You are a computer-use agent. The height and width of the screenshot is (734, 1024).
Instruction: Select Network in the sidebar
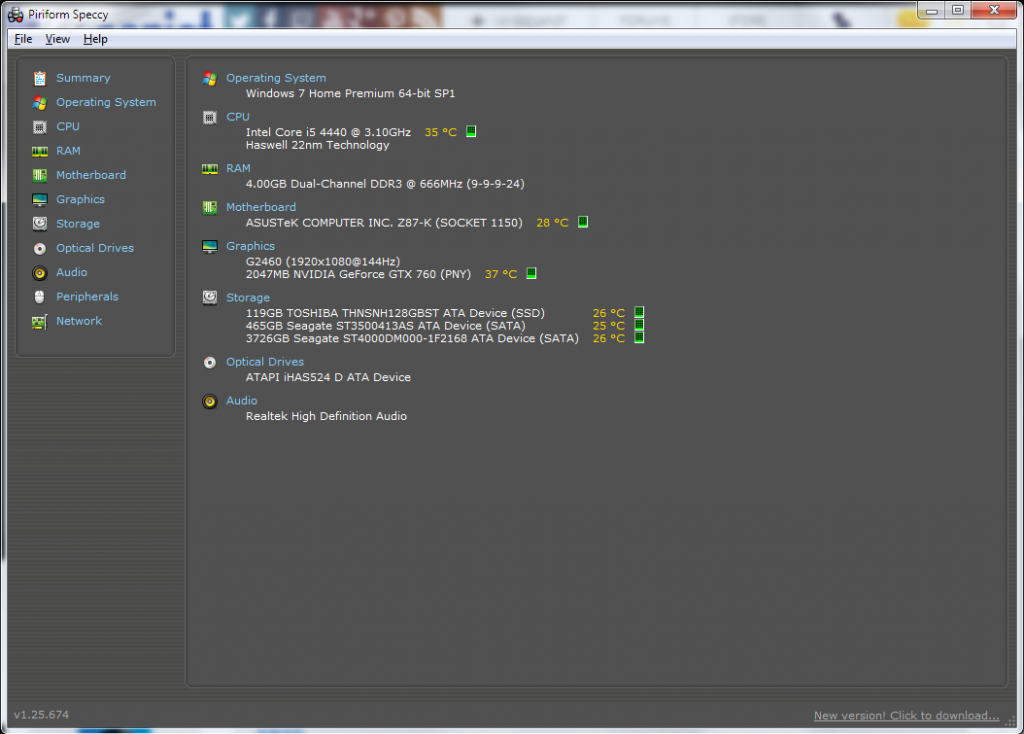pyautogui.click(x=79, y=321)
